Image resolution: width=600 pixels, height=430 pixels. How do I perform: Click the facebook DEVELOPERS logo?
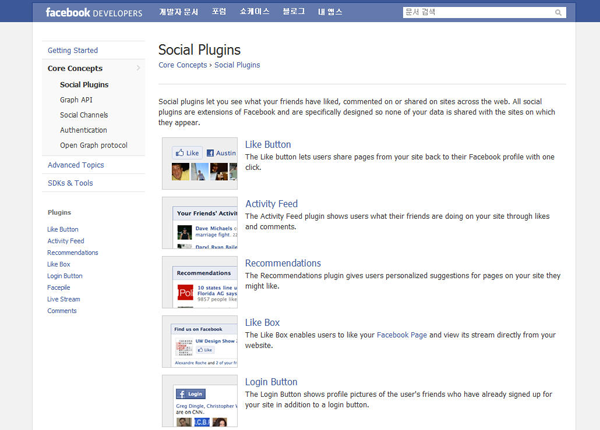click(94, 13)
